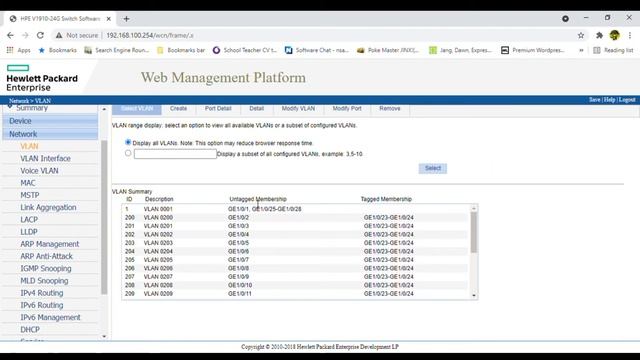Open Voice VLAN in sidebar

coord(39,171)
